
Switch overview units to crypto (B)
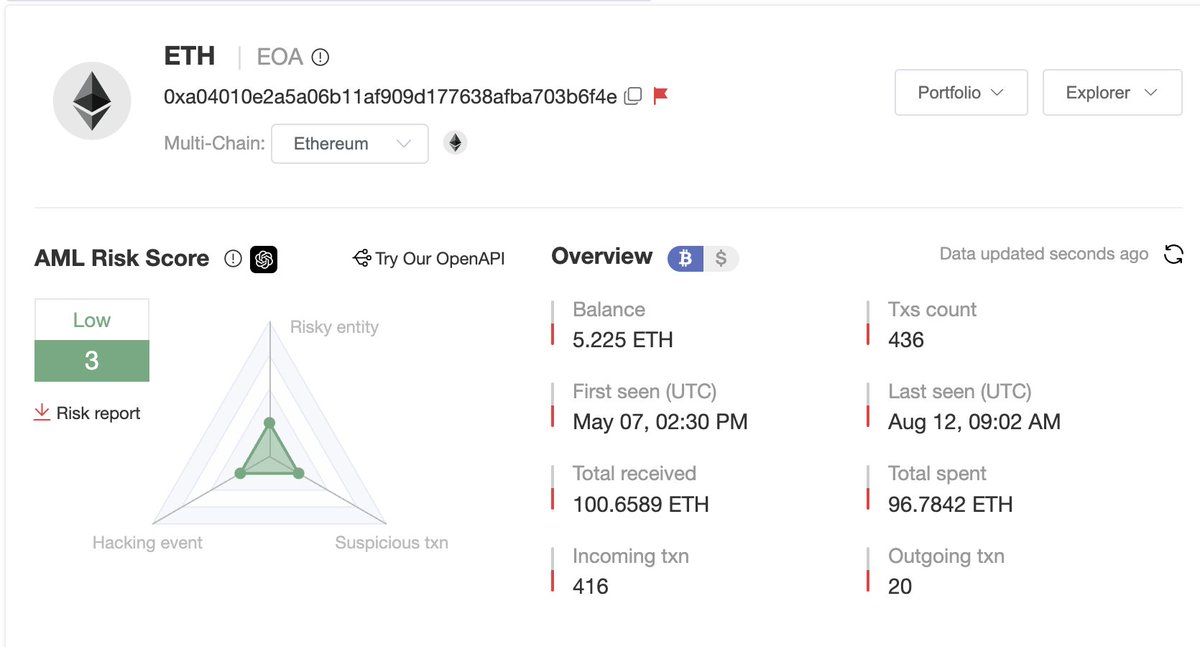[x=686, y=258]
